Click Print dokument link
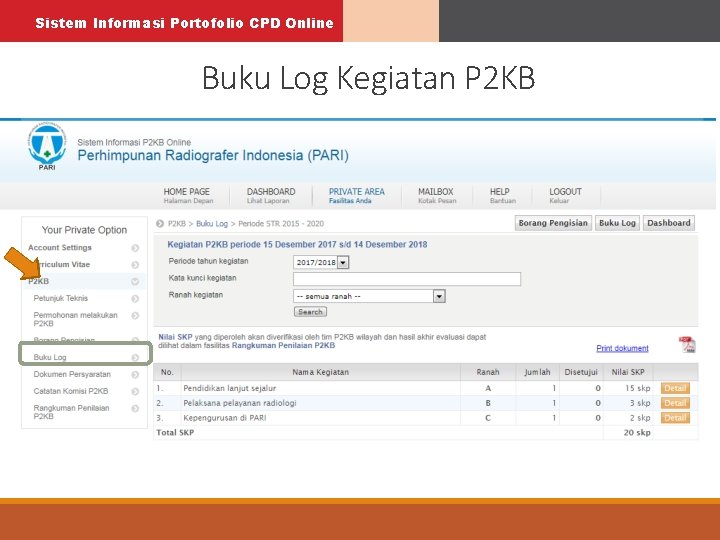 tap(622, 348)
